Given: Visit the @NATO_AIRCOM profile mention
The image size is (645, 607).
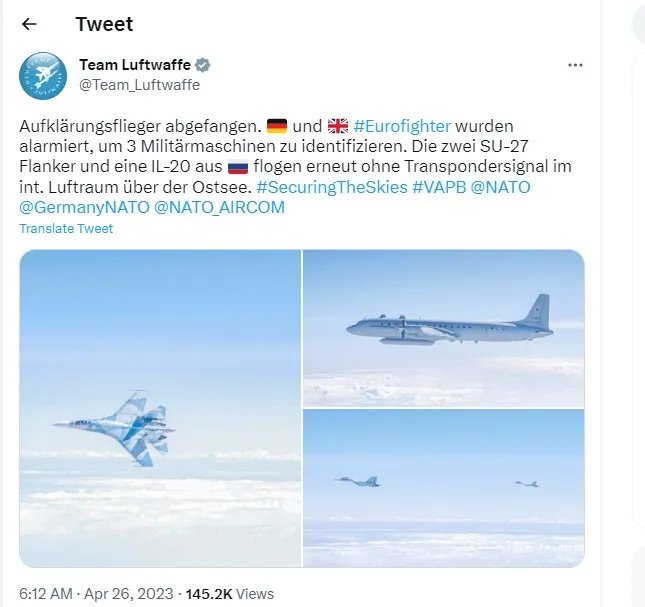Looking at the screenshot, I should click(220, 207).
